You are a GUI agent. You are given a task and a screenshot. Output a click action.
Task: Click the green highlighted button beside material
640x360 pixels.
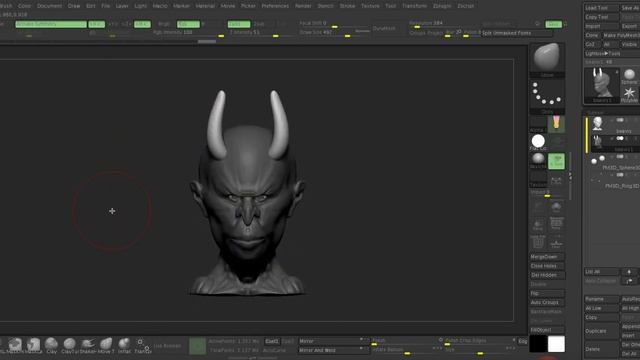(556, 161)
